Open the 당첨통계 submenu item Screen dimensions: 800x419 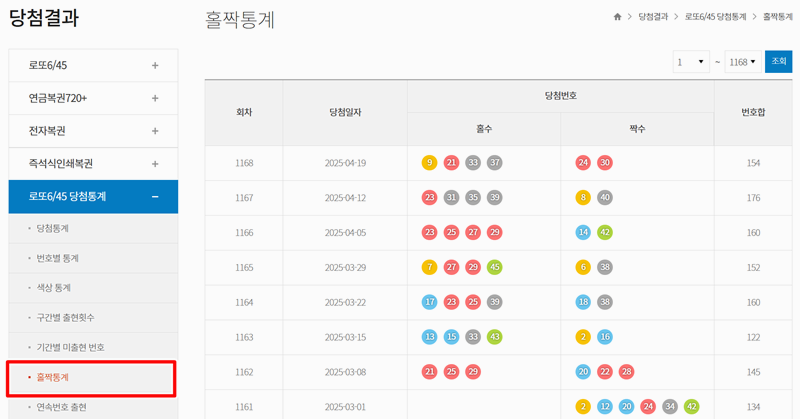pyautogui.click(x=52, y=228)
